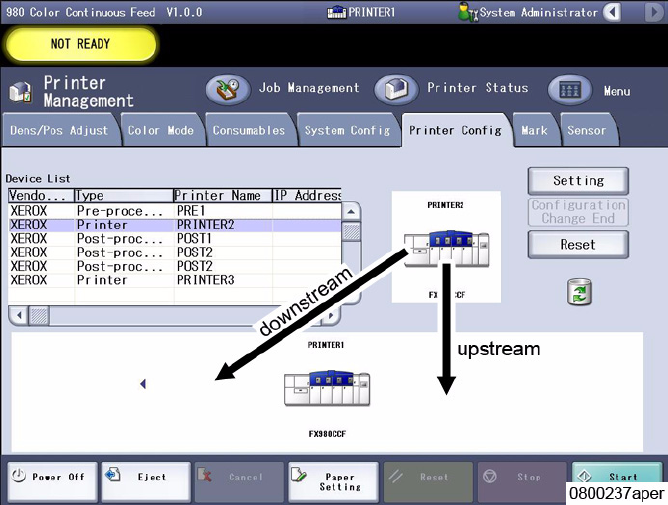Screen dimensions: 668x505
Task: Click device list scroll up arrow
Action: point(351,212)
